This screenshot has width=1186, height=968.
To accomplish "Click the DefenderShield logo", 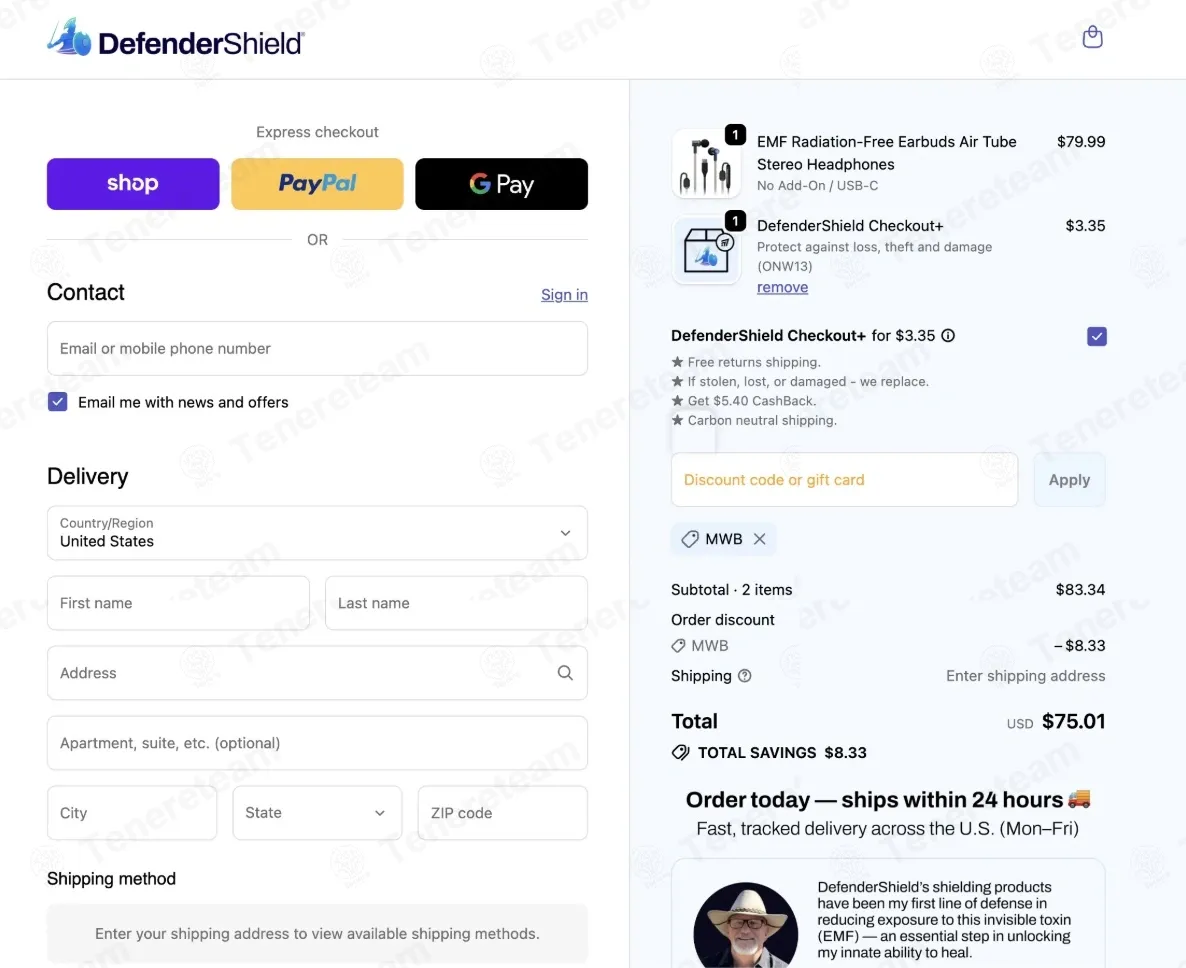I will click(175, 39).
